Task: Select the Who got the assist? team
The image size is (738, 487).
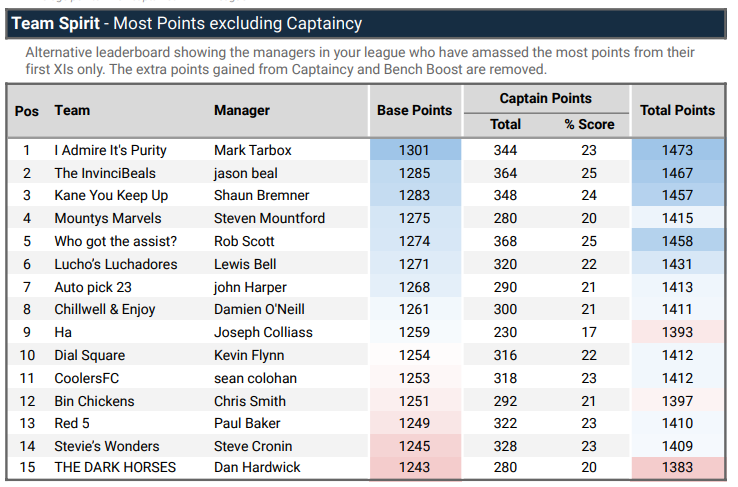Action: pyautogui.click(x=114, y=241)
